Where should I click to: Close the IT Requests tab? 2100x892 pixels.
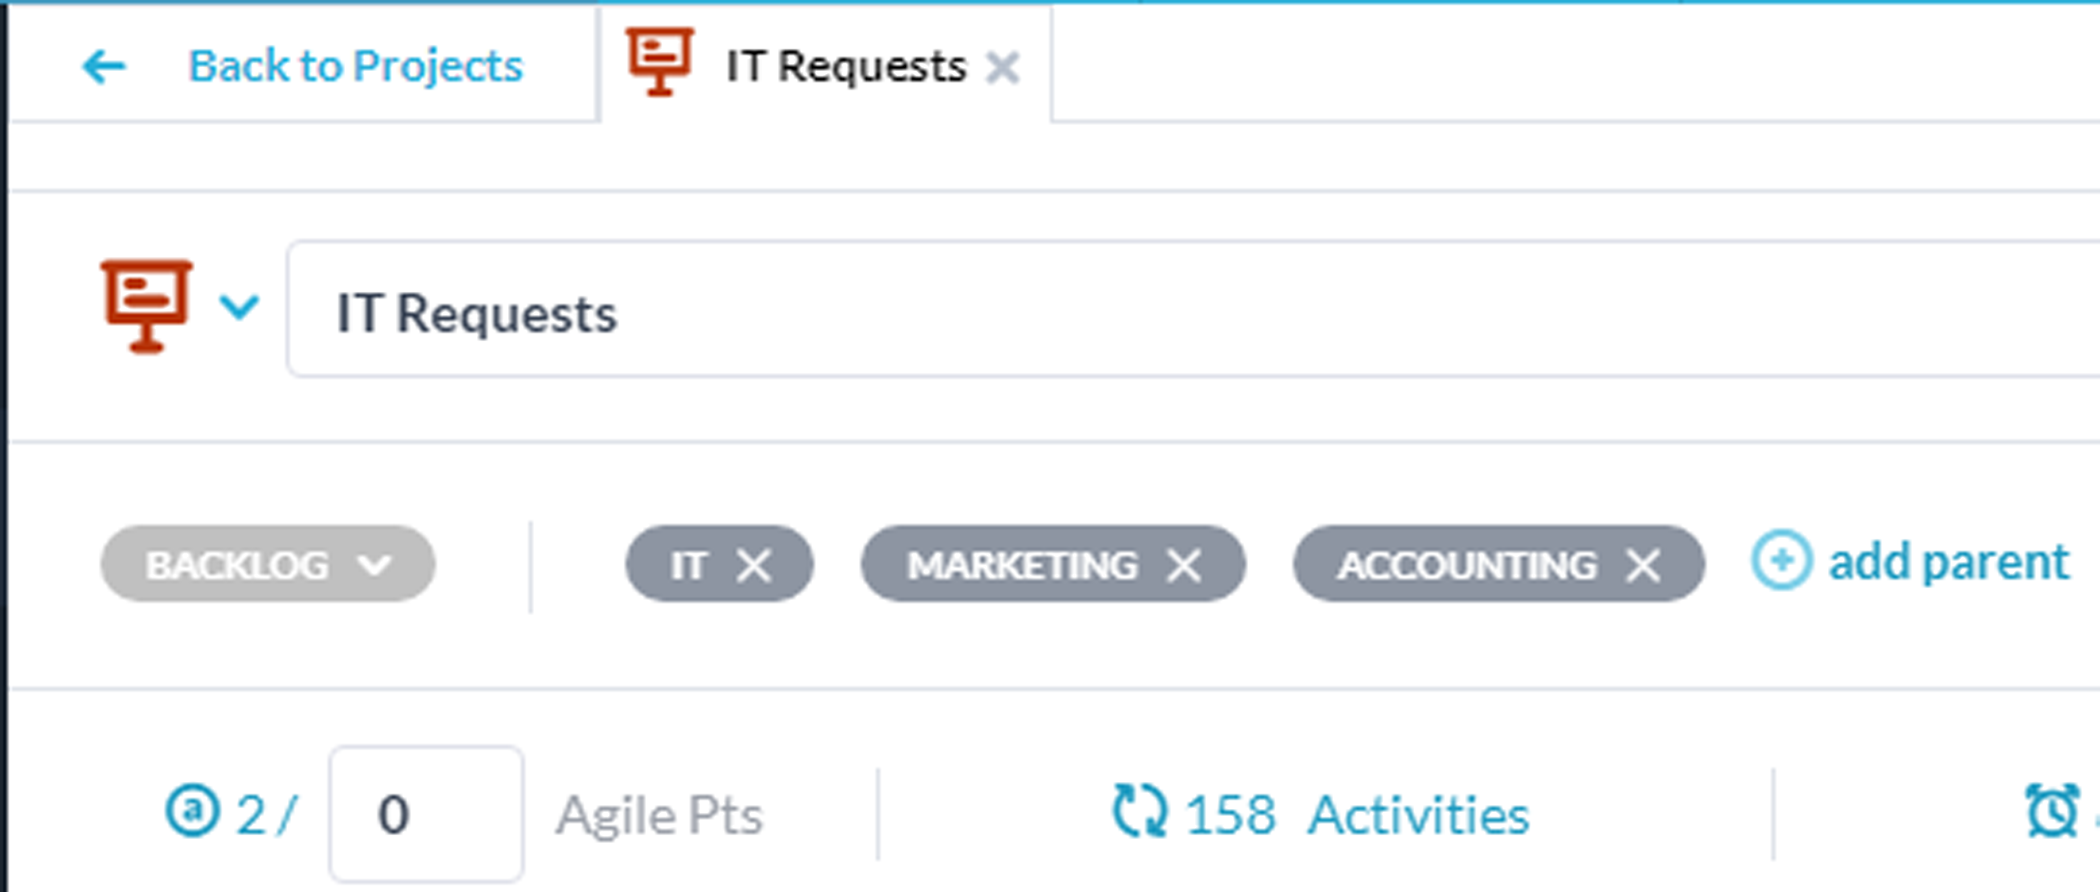1002,68
